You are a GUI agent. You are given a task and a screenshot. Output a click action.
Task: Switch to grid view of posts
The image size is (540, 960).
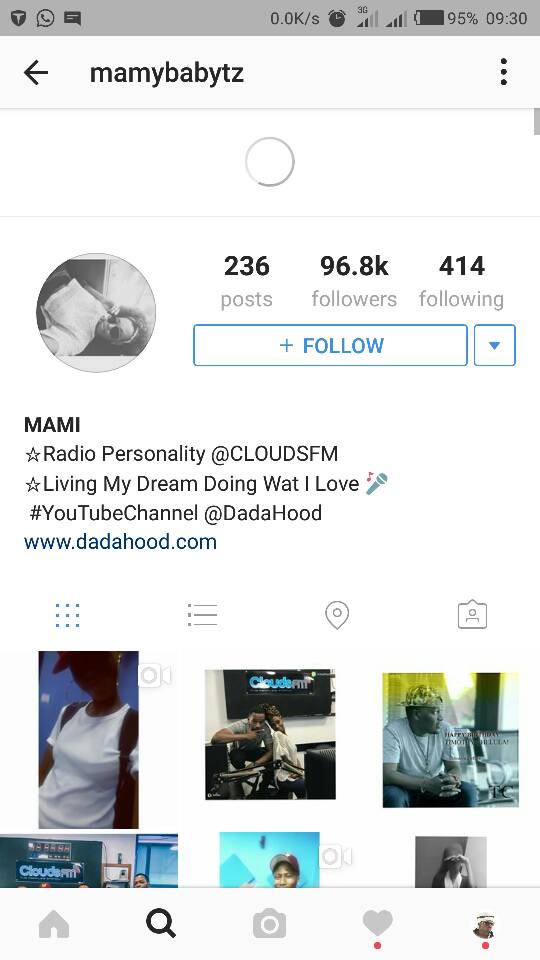click(67, 615)
